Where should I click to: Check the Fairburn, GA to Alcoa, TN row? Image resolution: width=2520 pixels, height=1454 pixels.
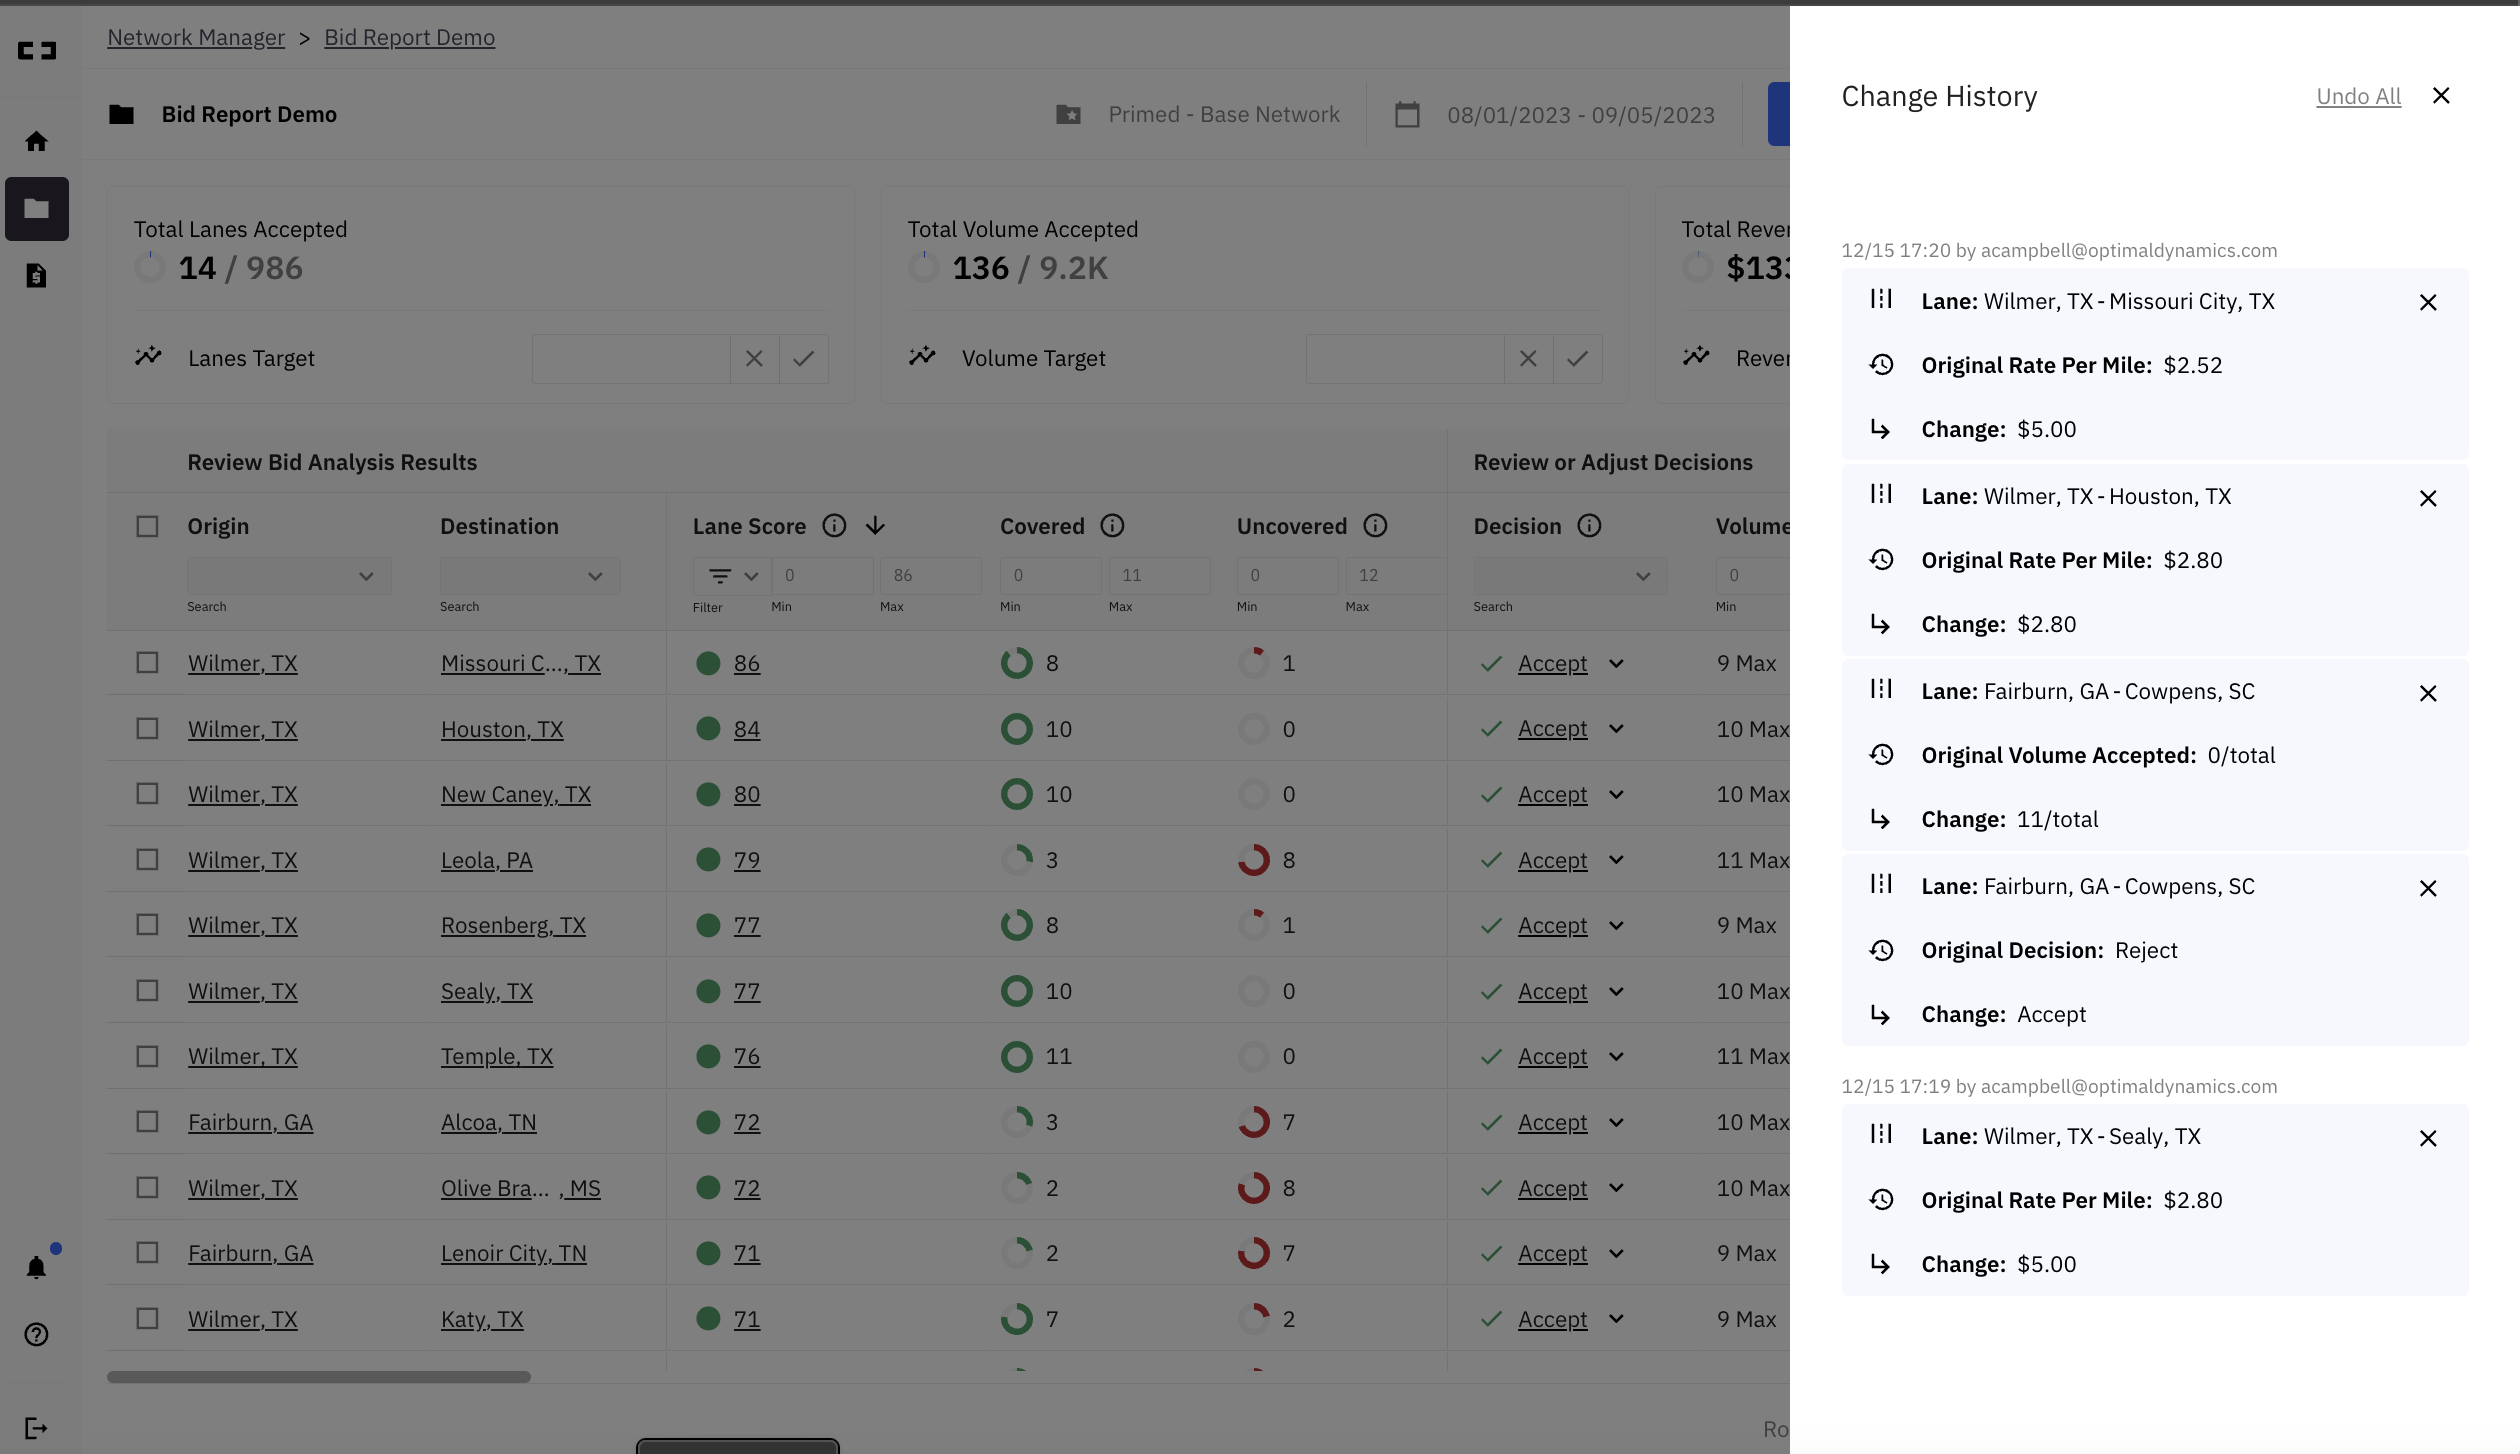(147, 1122)
